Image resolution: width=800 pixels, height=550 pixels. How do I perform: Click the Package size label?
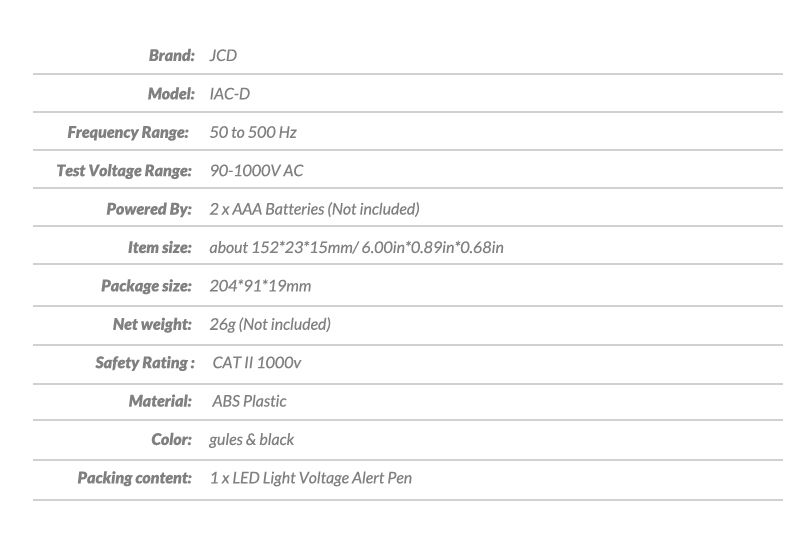point(146,286)
